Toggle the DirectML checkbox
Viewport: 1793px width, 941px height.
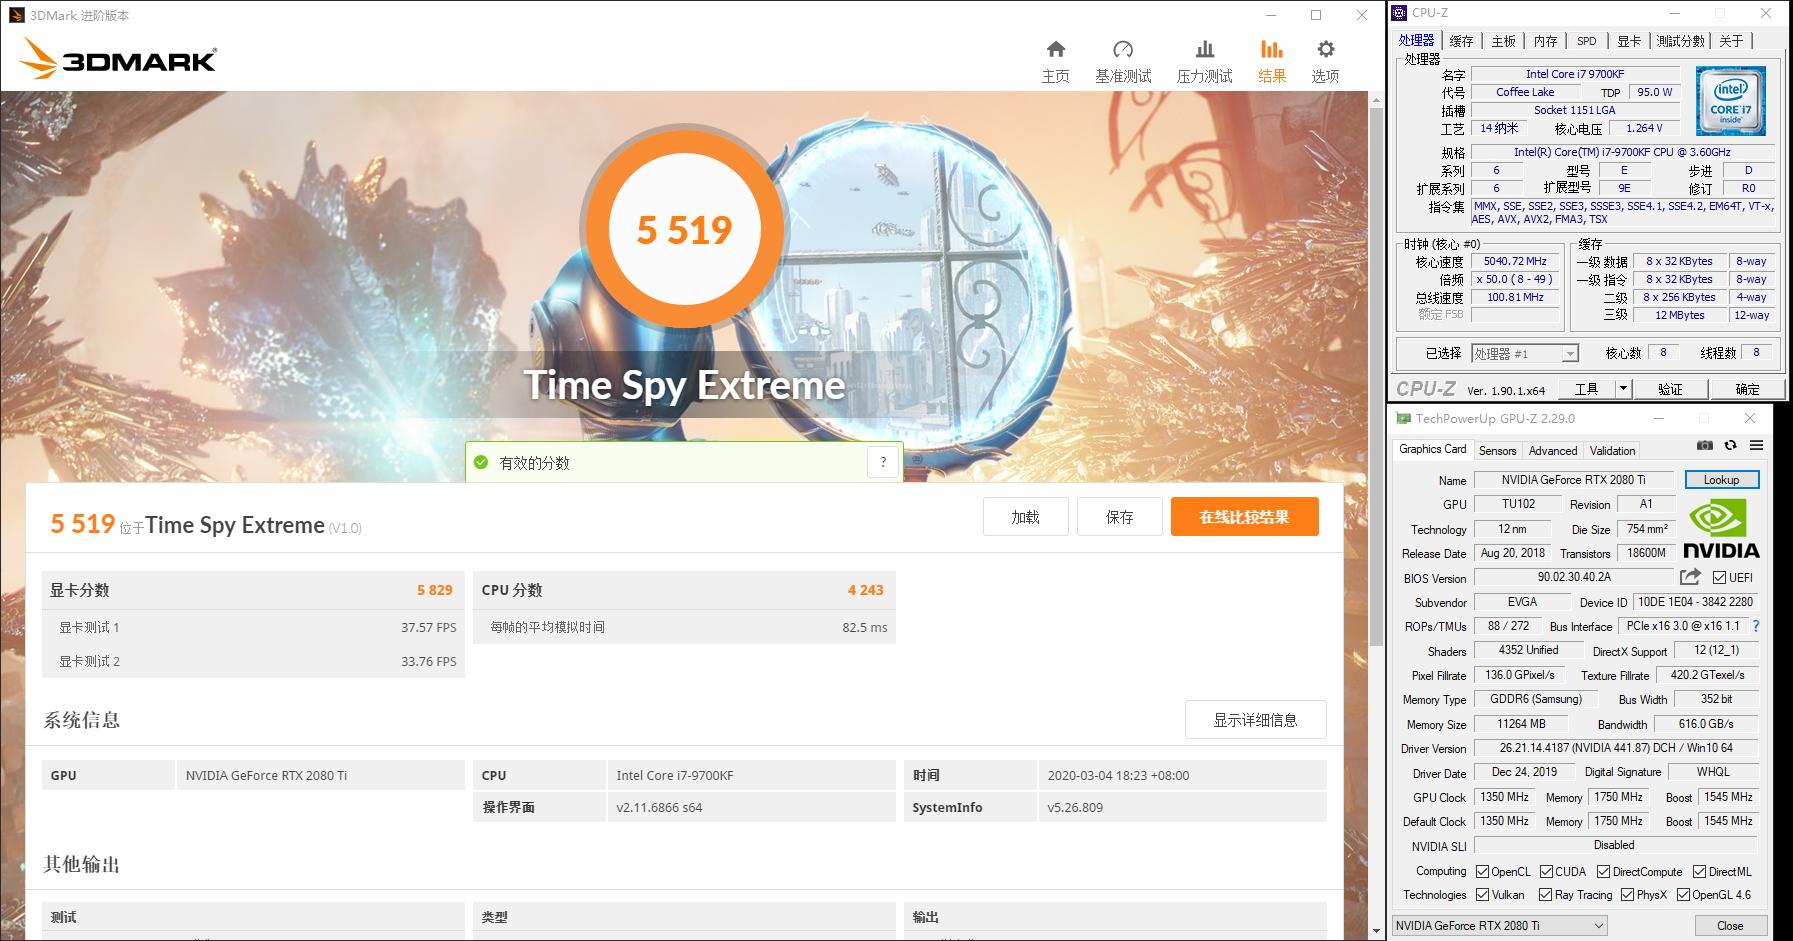point(1699,871)
